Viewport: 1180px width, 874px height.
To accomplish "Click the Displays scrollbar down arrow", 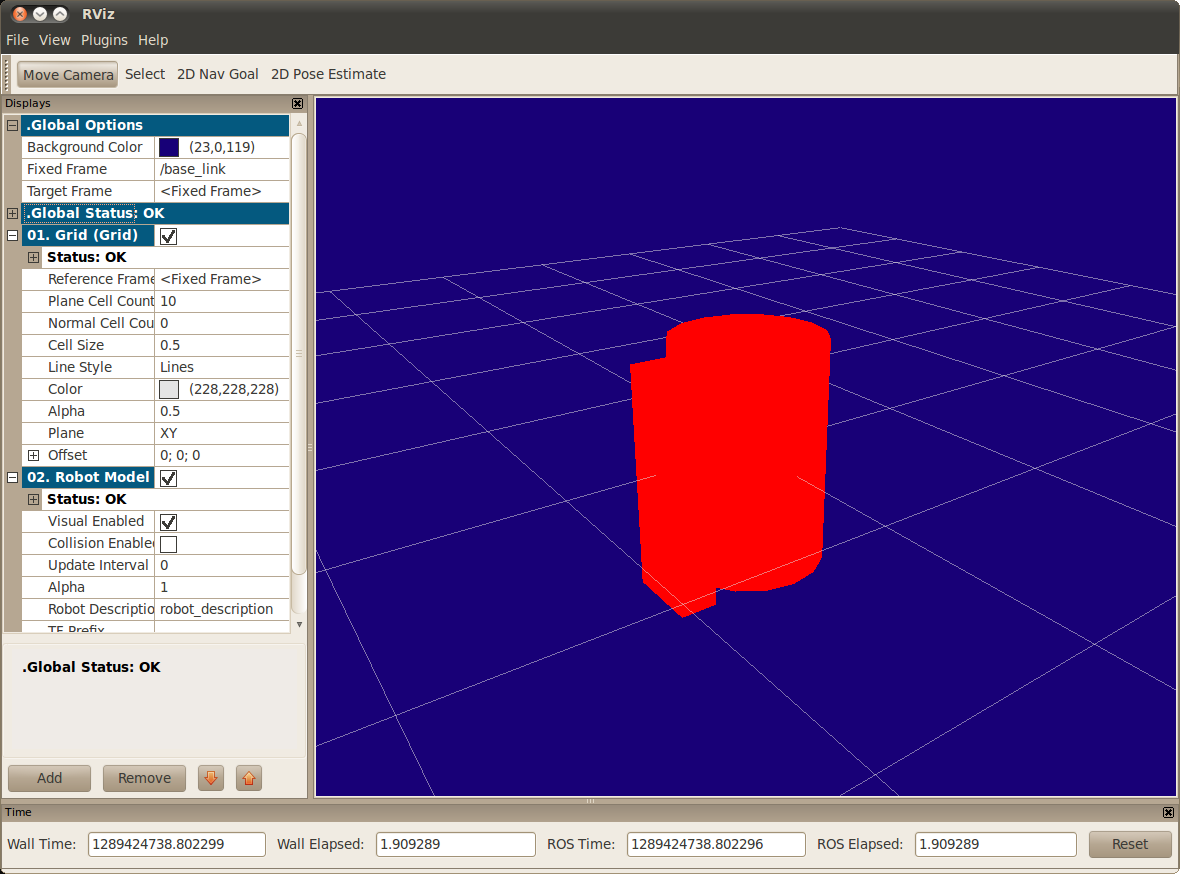I will (299, 624).
